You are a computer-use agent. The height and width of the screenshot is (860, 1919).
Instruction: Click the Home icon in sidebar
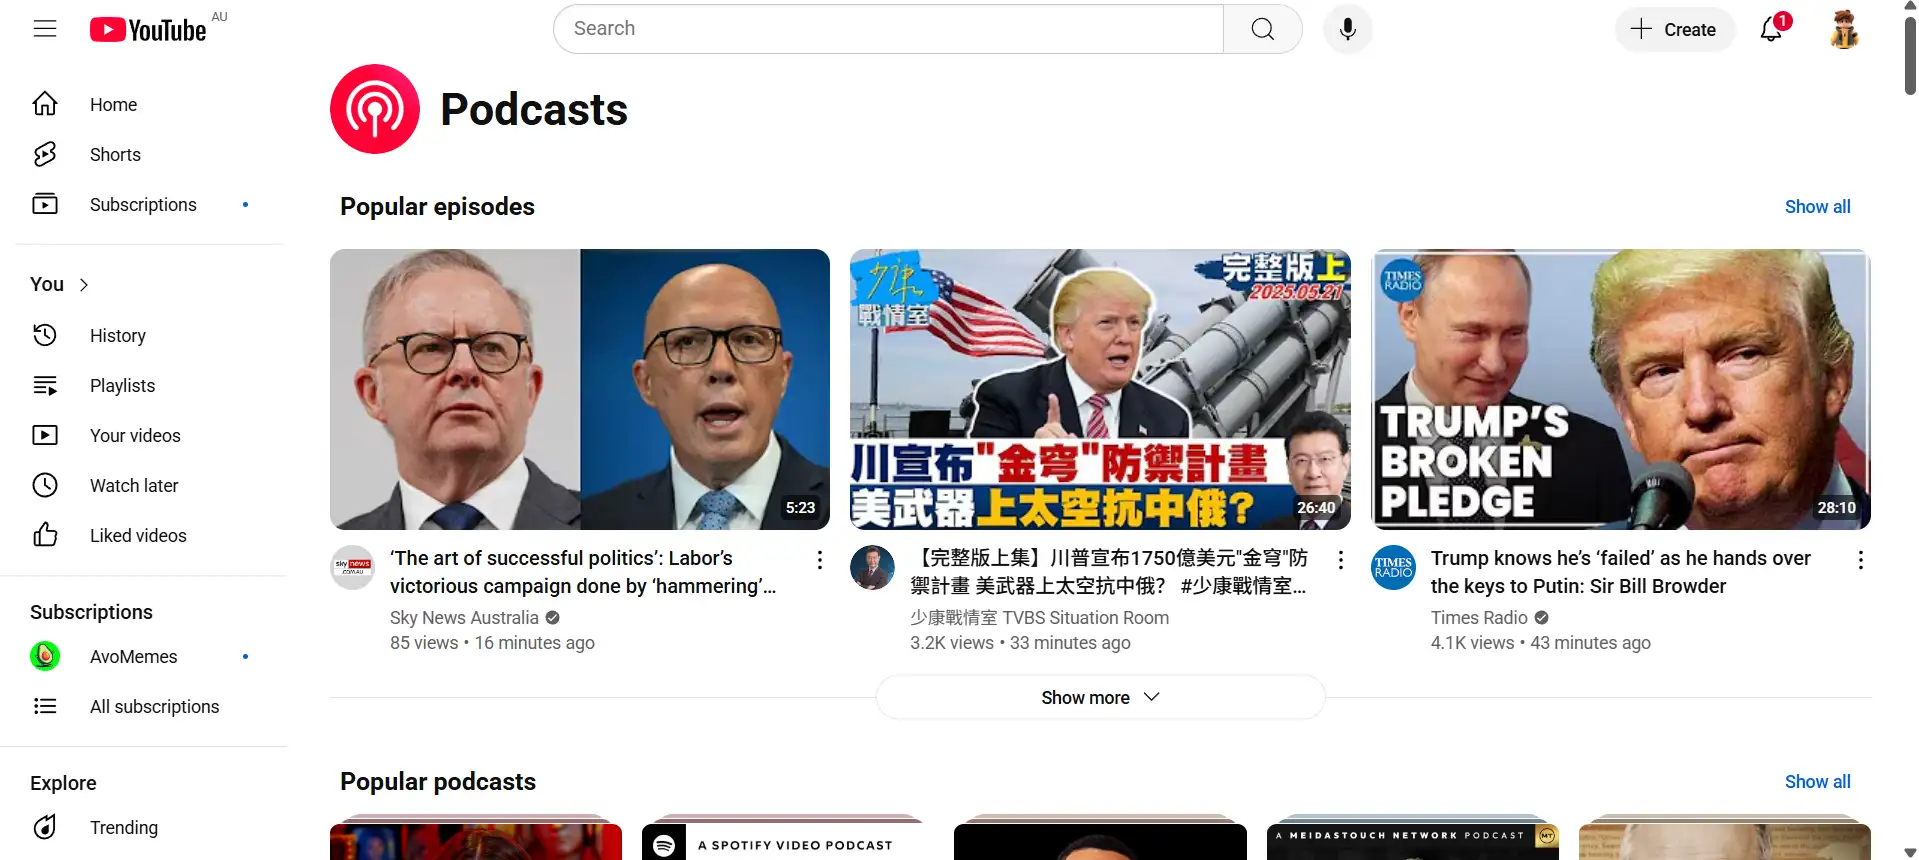(45, 104)
